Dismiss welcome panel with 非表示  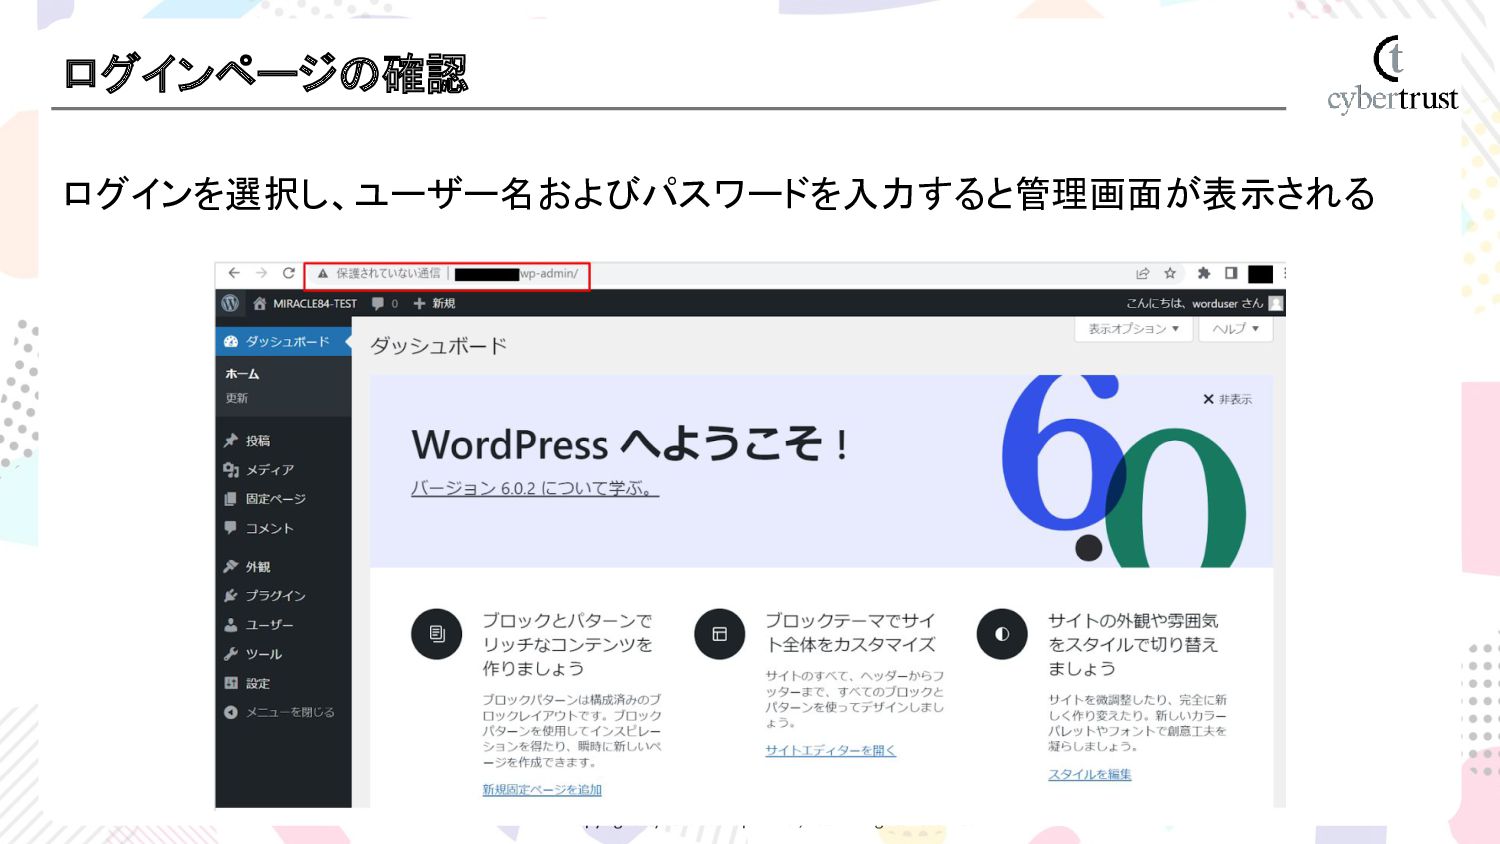click(x=1227, y=399)
